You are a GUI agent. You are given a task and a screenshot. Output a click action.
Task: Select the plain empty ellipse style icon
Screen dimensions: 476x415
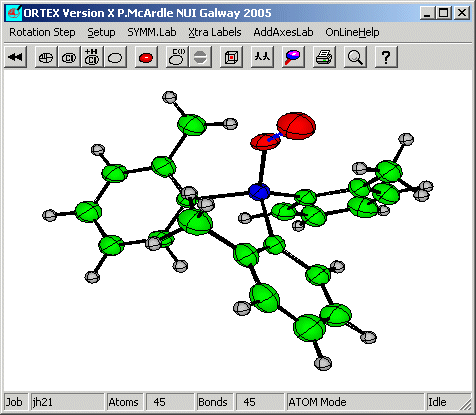coord(115,57)
